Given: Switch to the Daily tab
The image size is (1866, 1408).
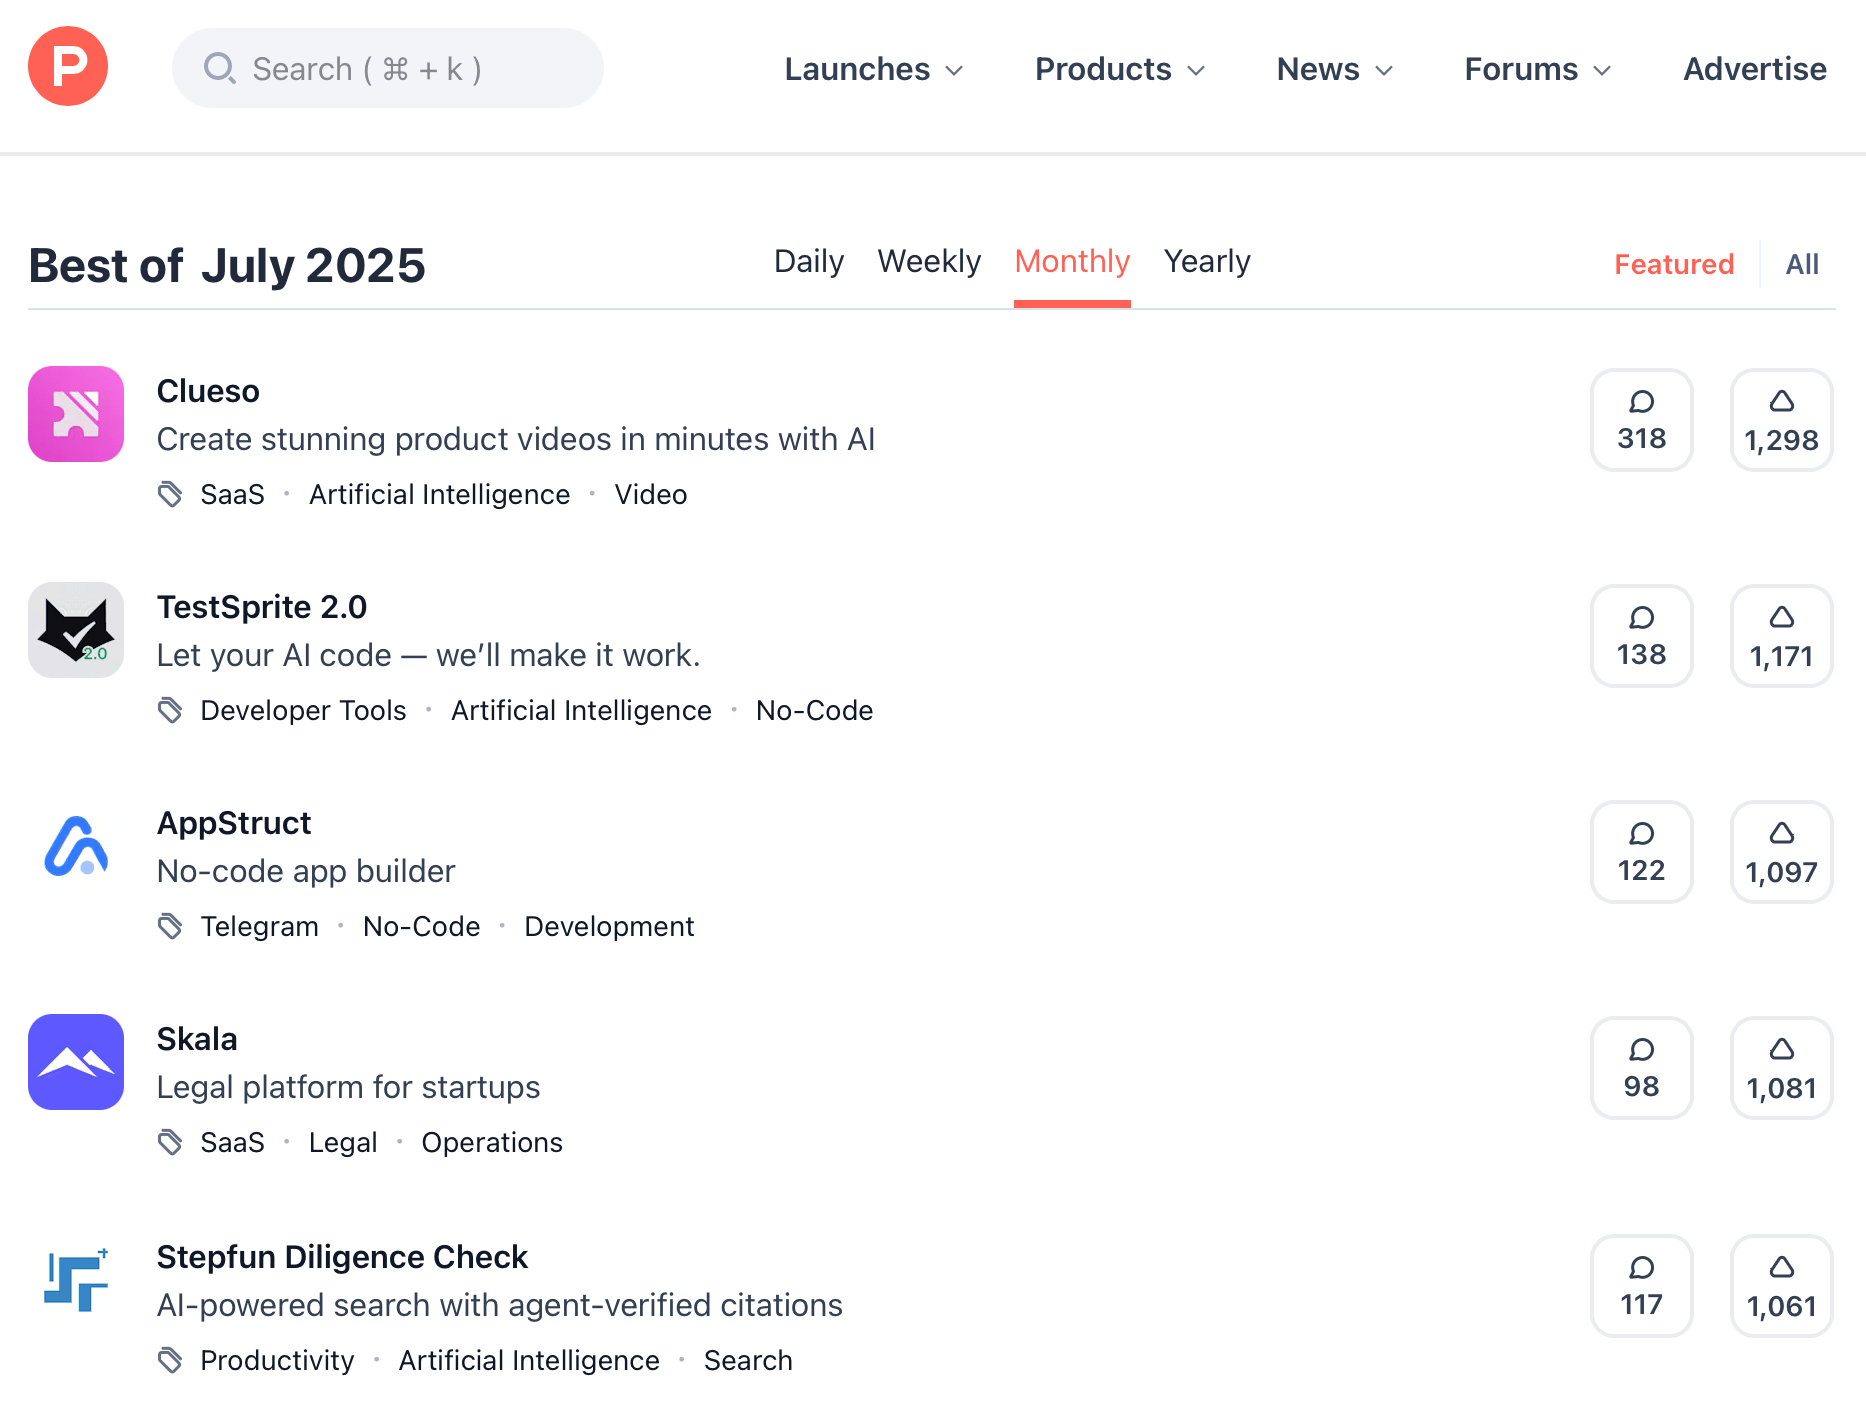Looking at the screenshot, I should click(809, 261).
